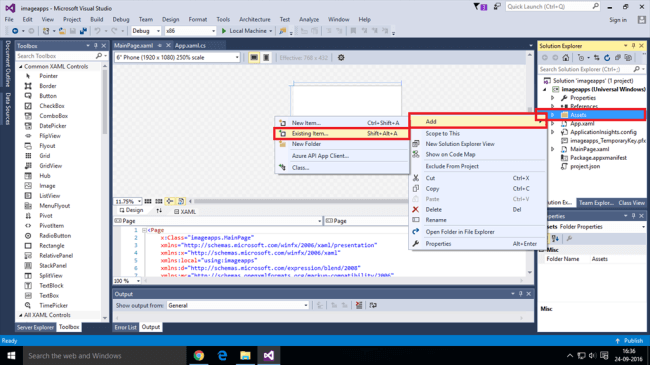This screenshot has width=650, height=365.
Task: Open Google Chrome from the taskbar
Action: tap(199, 355)
